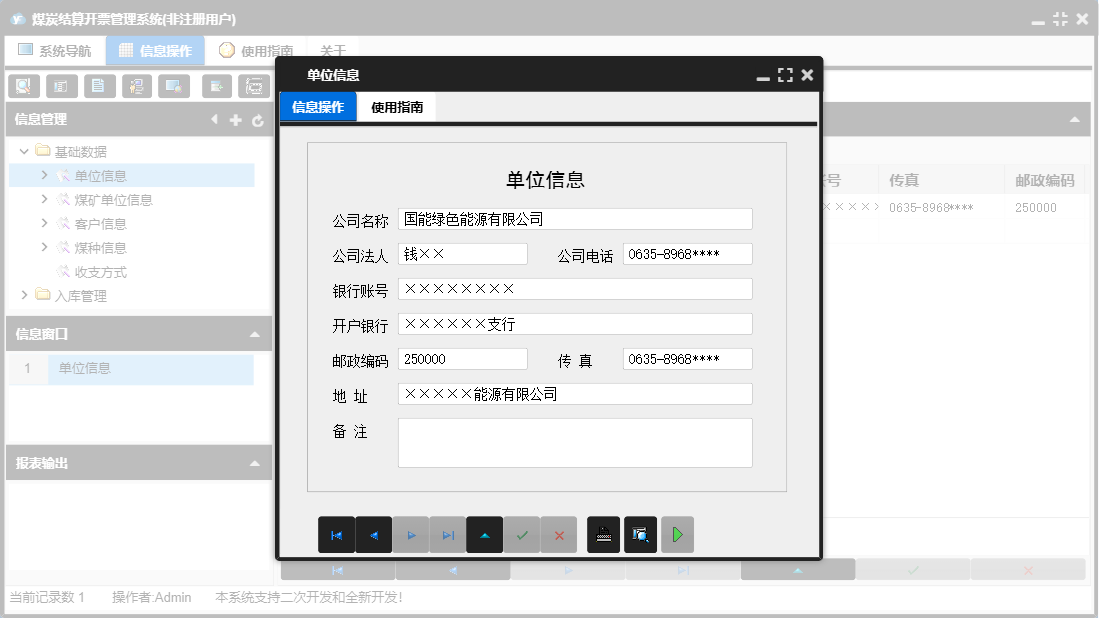
Task: Expand the 煤矿单位信息 tree node
Action: click(43, 199)
